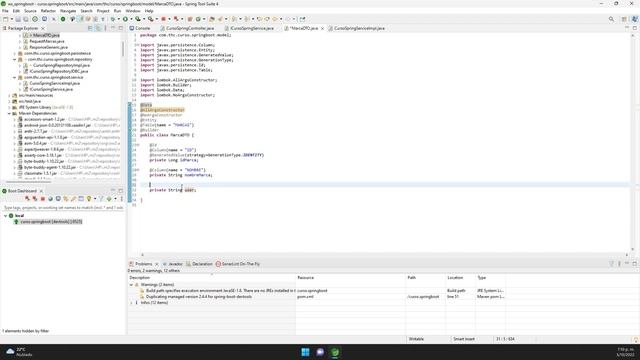Open the Source menu
640x360 pixels.
point(30,11)
